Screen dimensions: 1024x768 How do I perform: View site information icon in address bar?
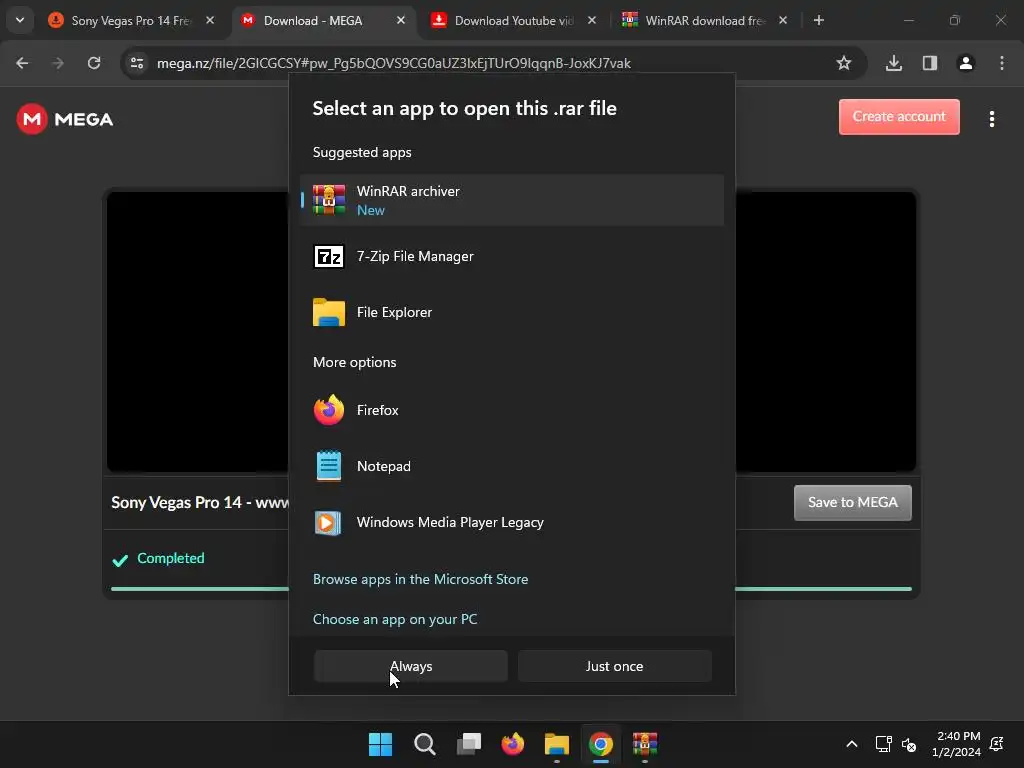click(x=137, y=63)
